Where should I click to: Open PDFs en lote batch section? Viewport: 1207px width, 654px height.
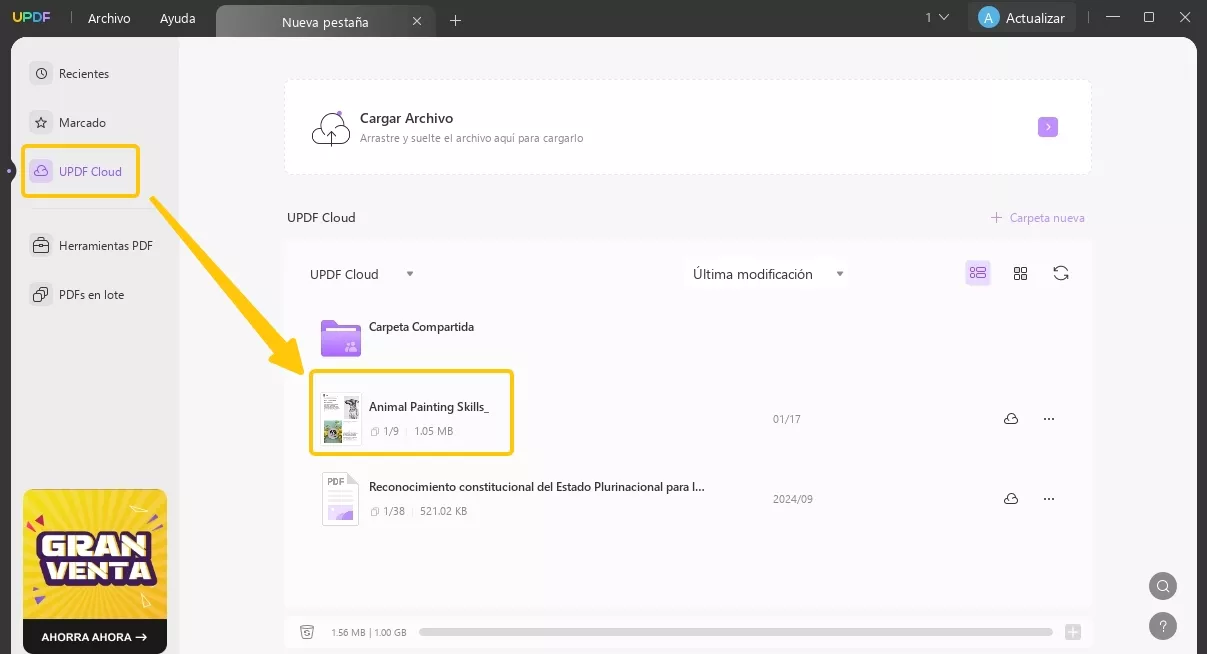coord(78,295)
